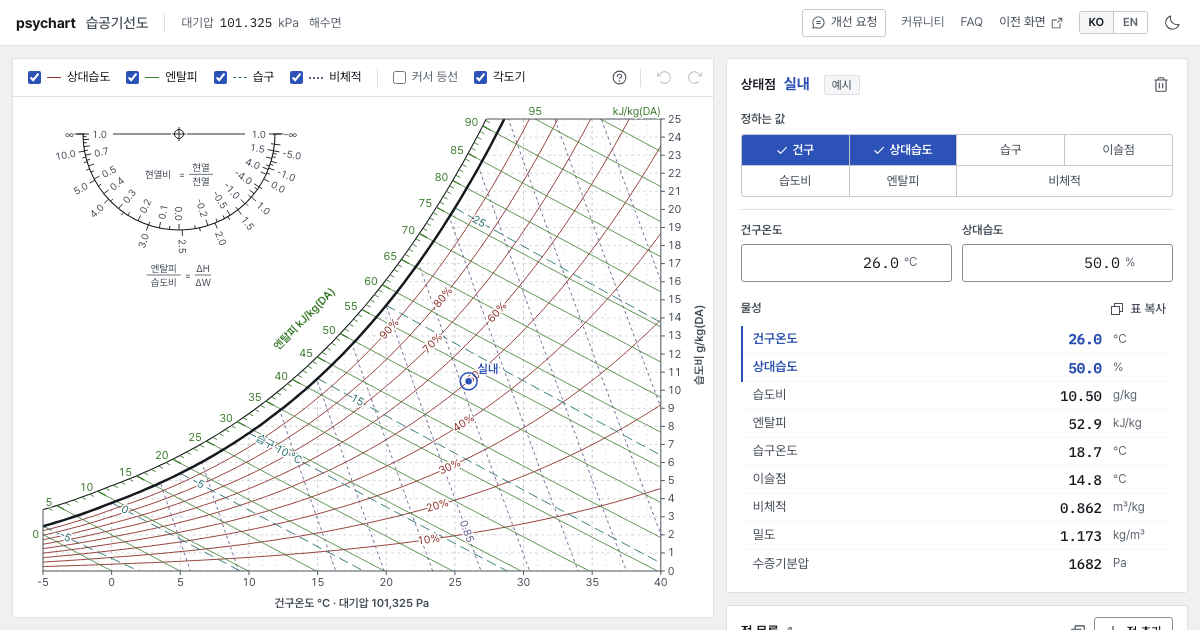Toggle the 엔탈피 lines checkbox

click(133, 77)
